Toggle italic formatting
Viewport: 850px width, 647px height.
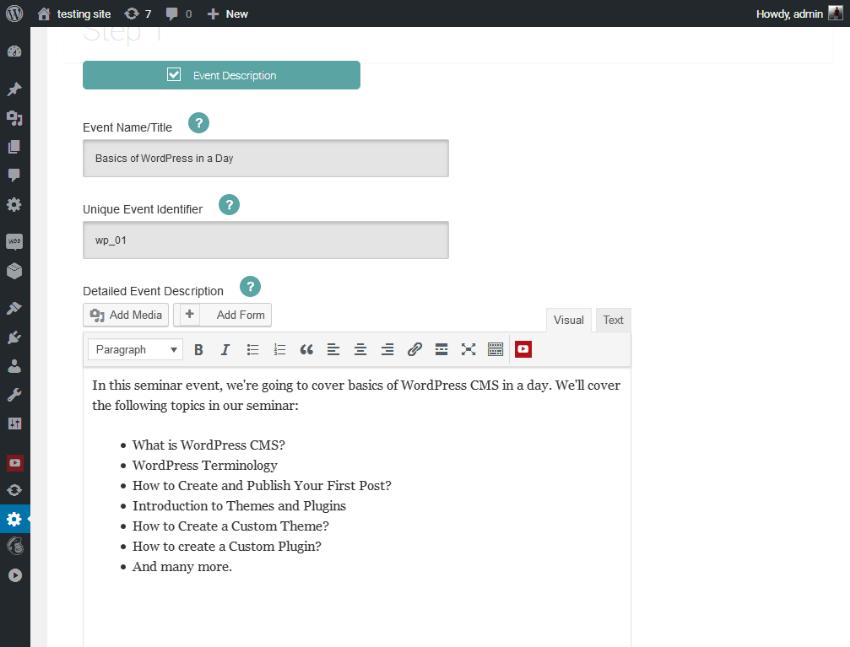226,350
